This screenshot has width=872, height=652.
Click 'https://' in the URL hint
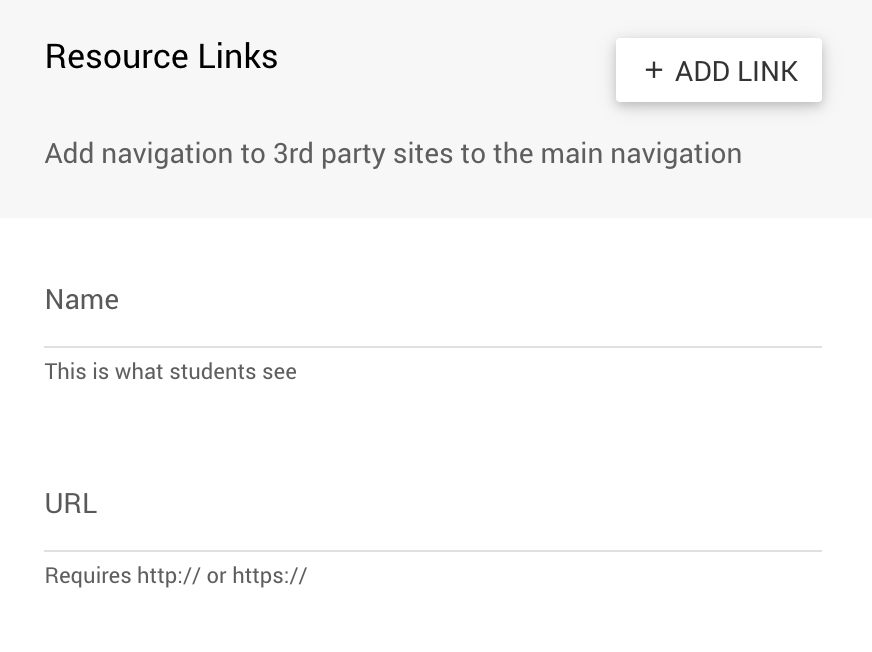point(270,576)
